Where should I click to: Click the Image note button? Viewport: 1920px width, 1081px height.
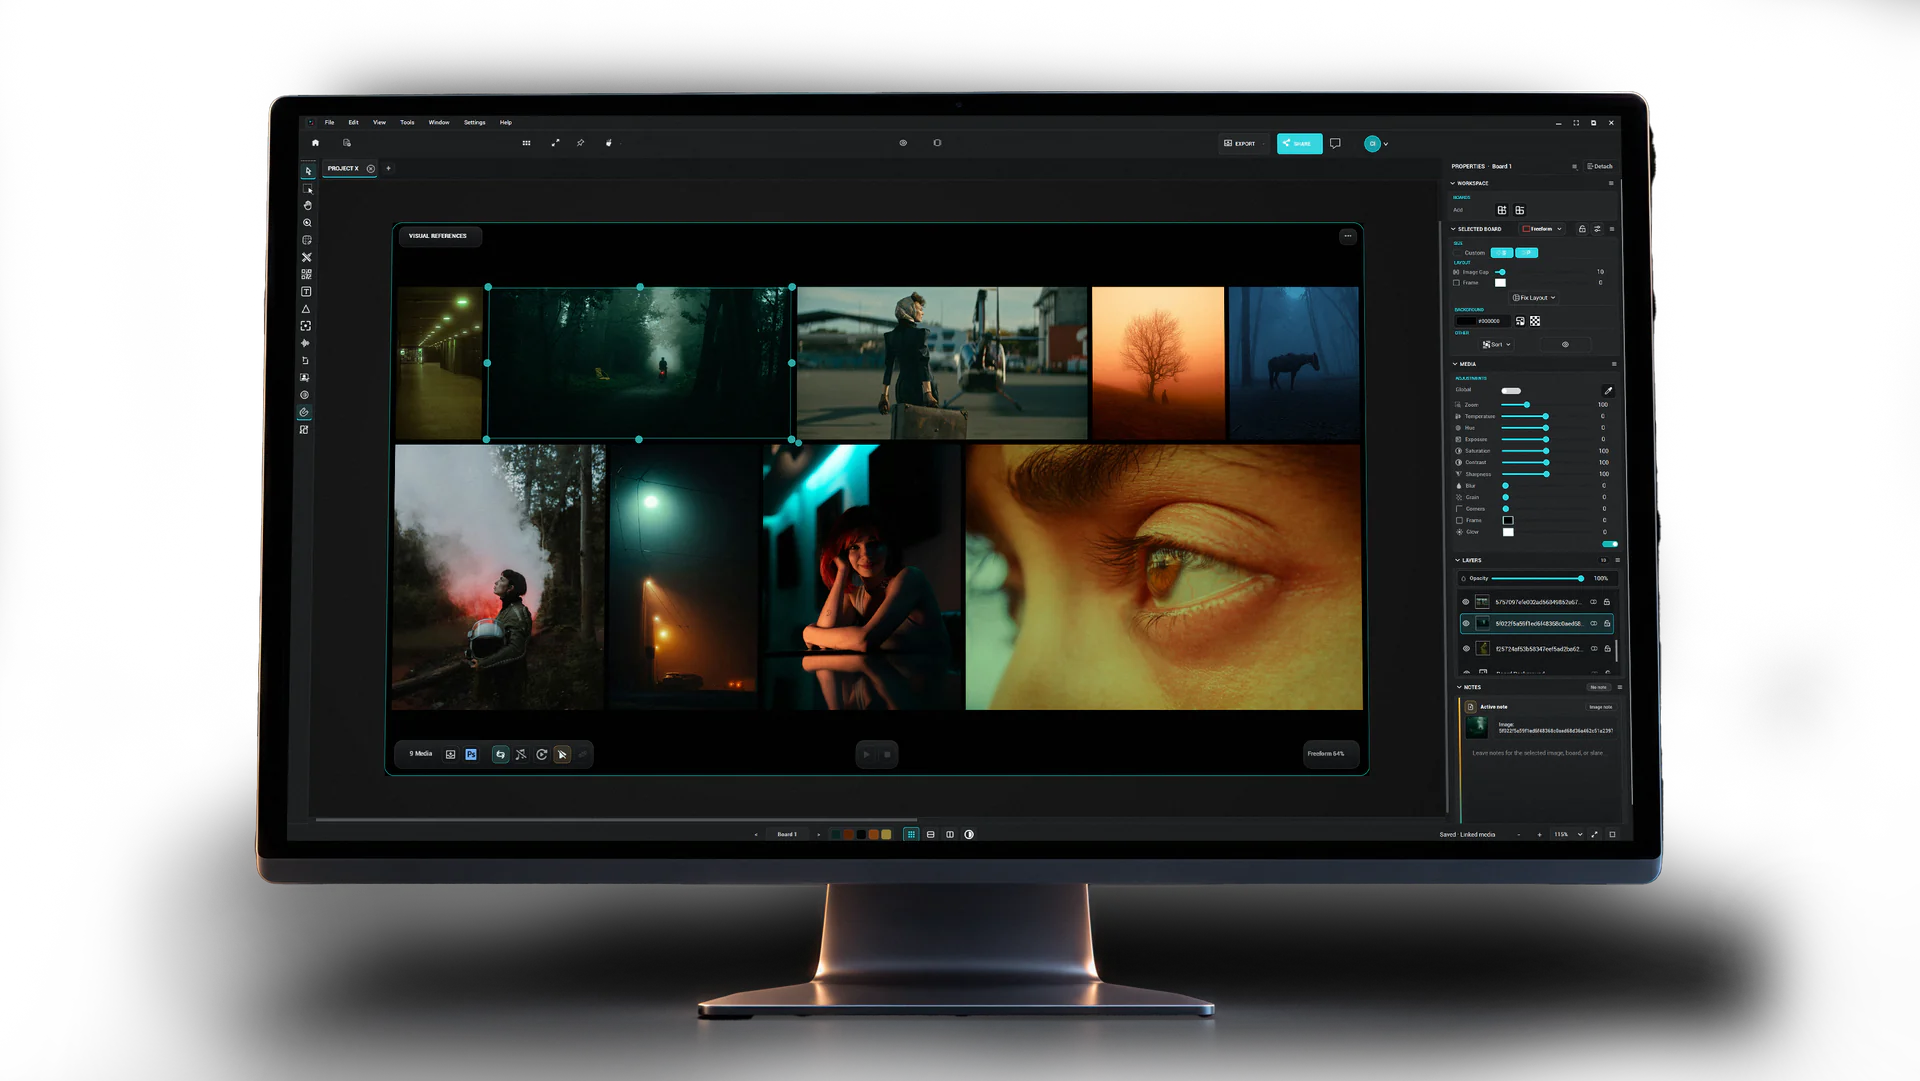1600,707
